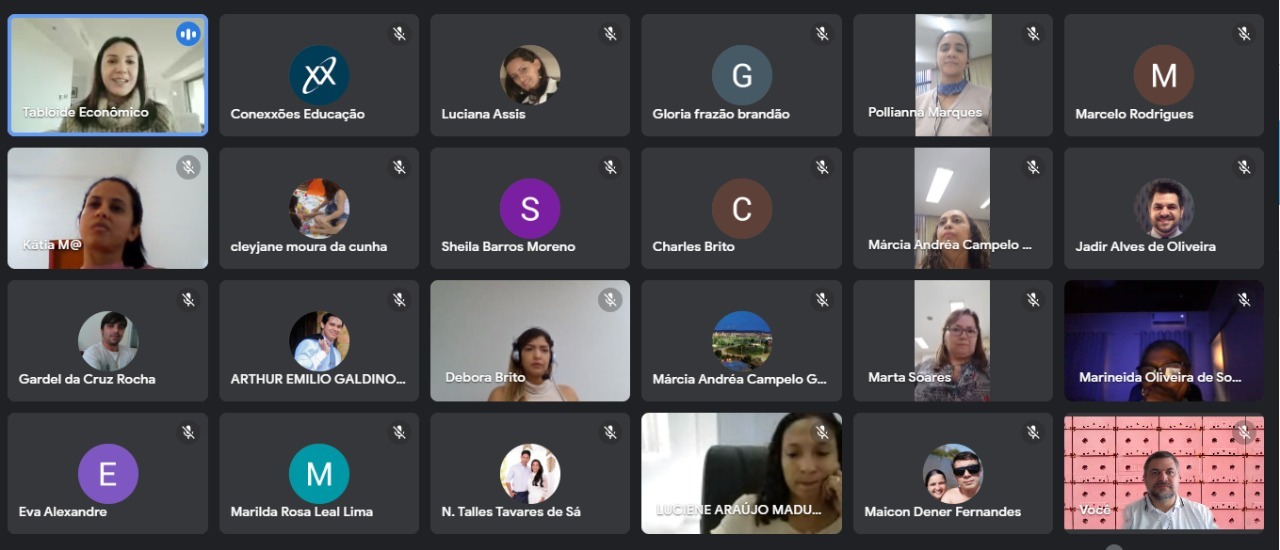This screenshot has height=550, width=1280.
Task: Click the speaking indicator on Tabloide Econômico tile
Action: point(188,34)
